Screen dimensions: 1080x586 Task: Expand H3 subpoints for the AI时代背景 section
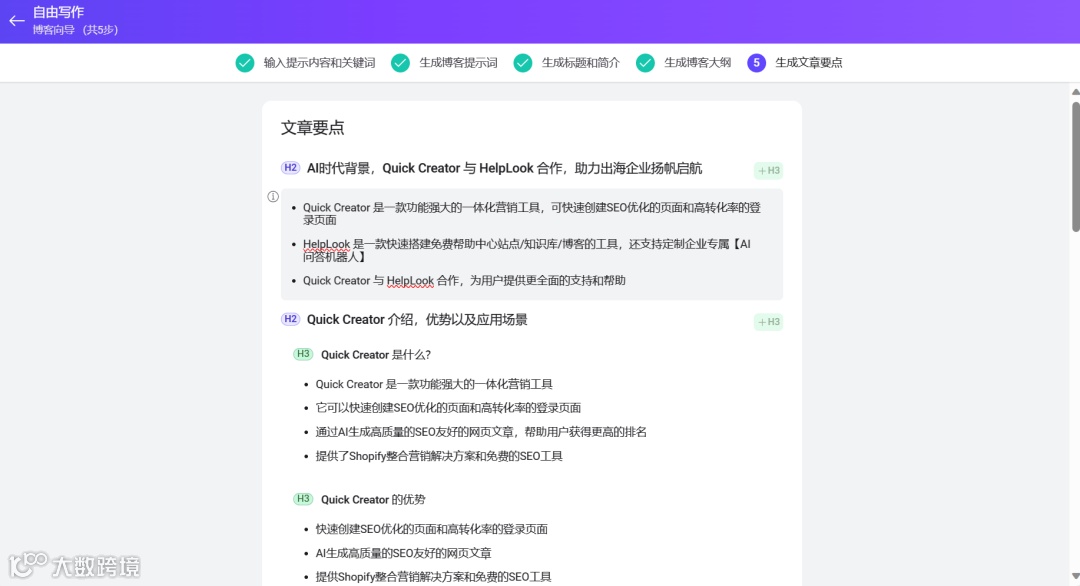pos(767,170)
